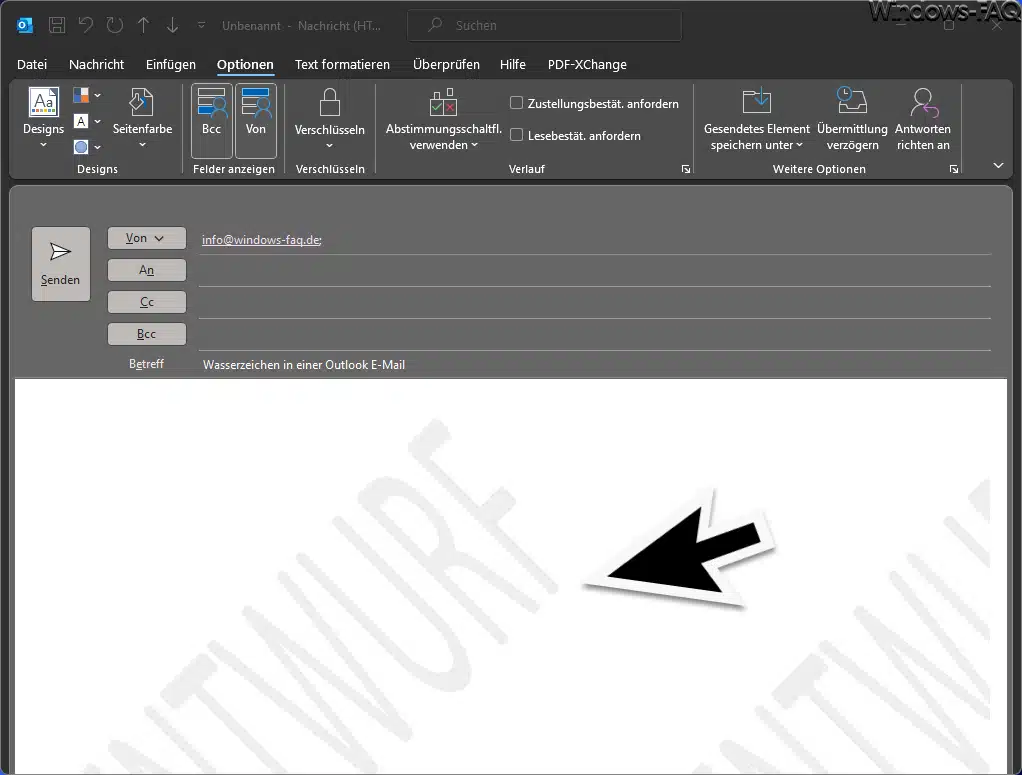Enable Lesebestät. anfordern checkbox
The image size is (1022, 775).
pos(516,135)
